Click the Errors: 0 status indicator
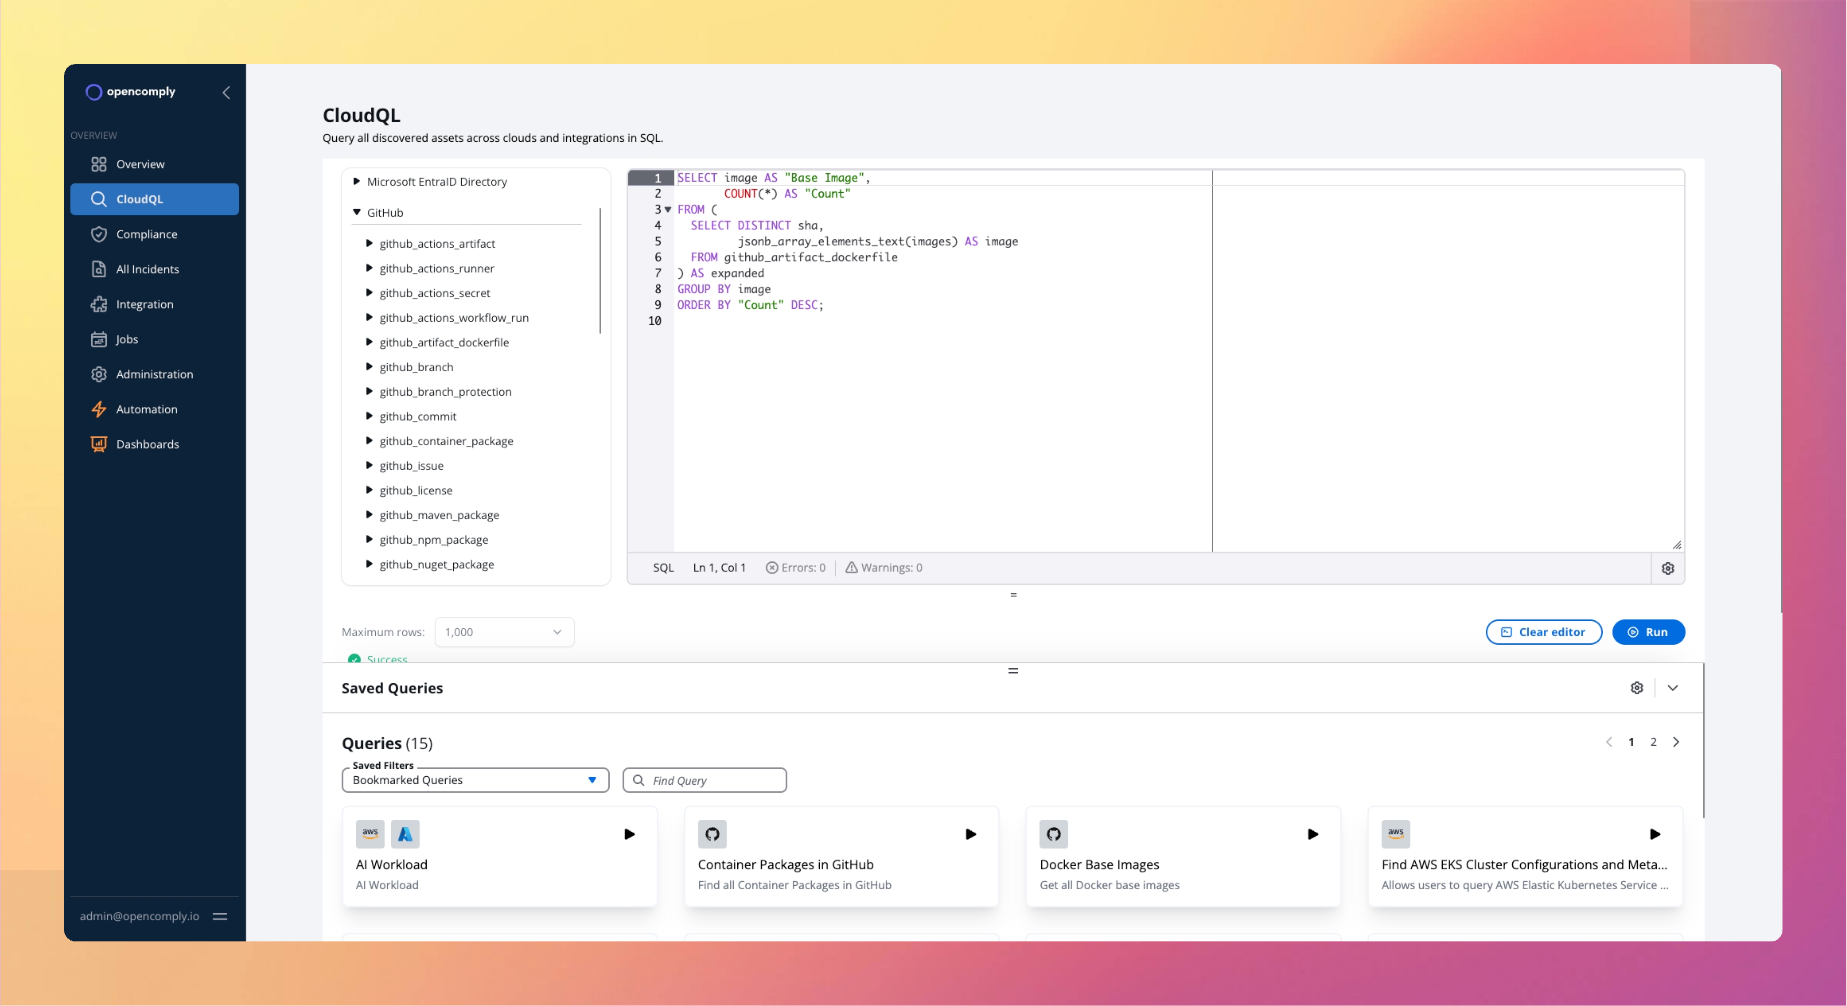Screen dimensions: 1847x1006 (796, 568)
